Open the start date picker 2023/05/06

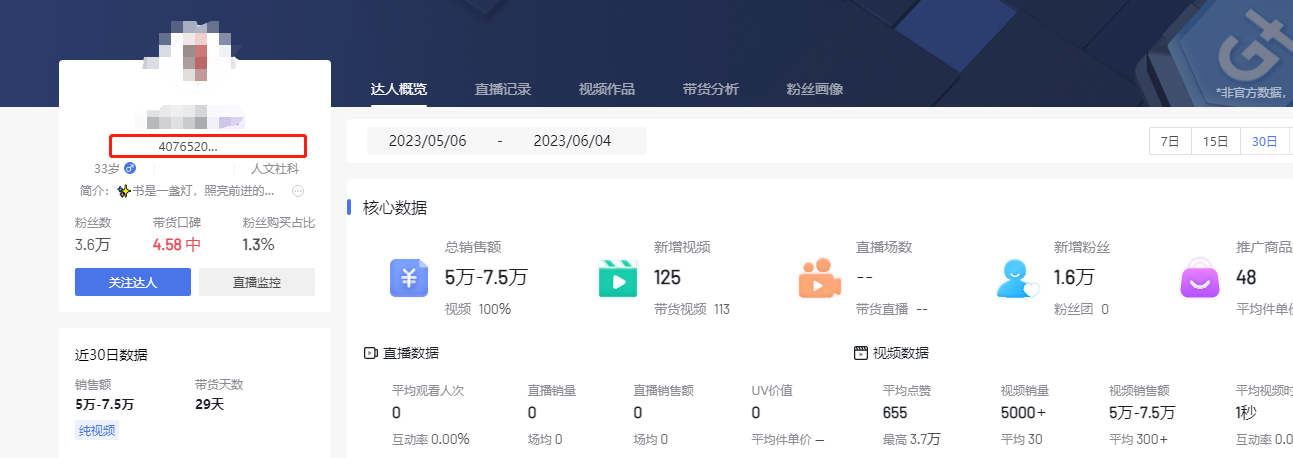pos(427,141)
